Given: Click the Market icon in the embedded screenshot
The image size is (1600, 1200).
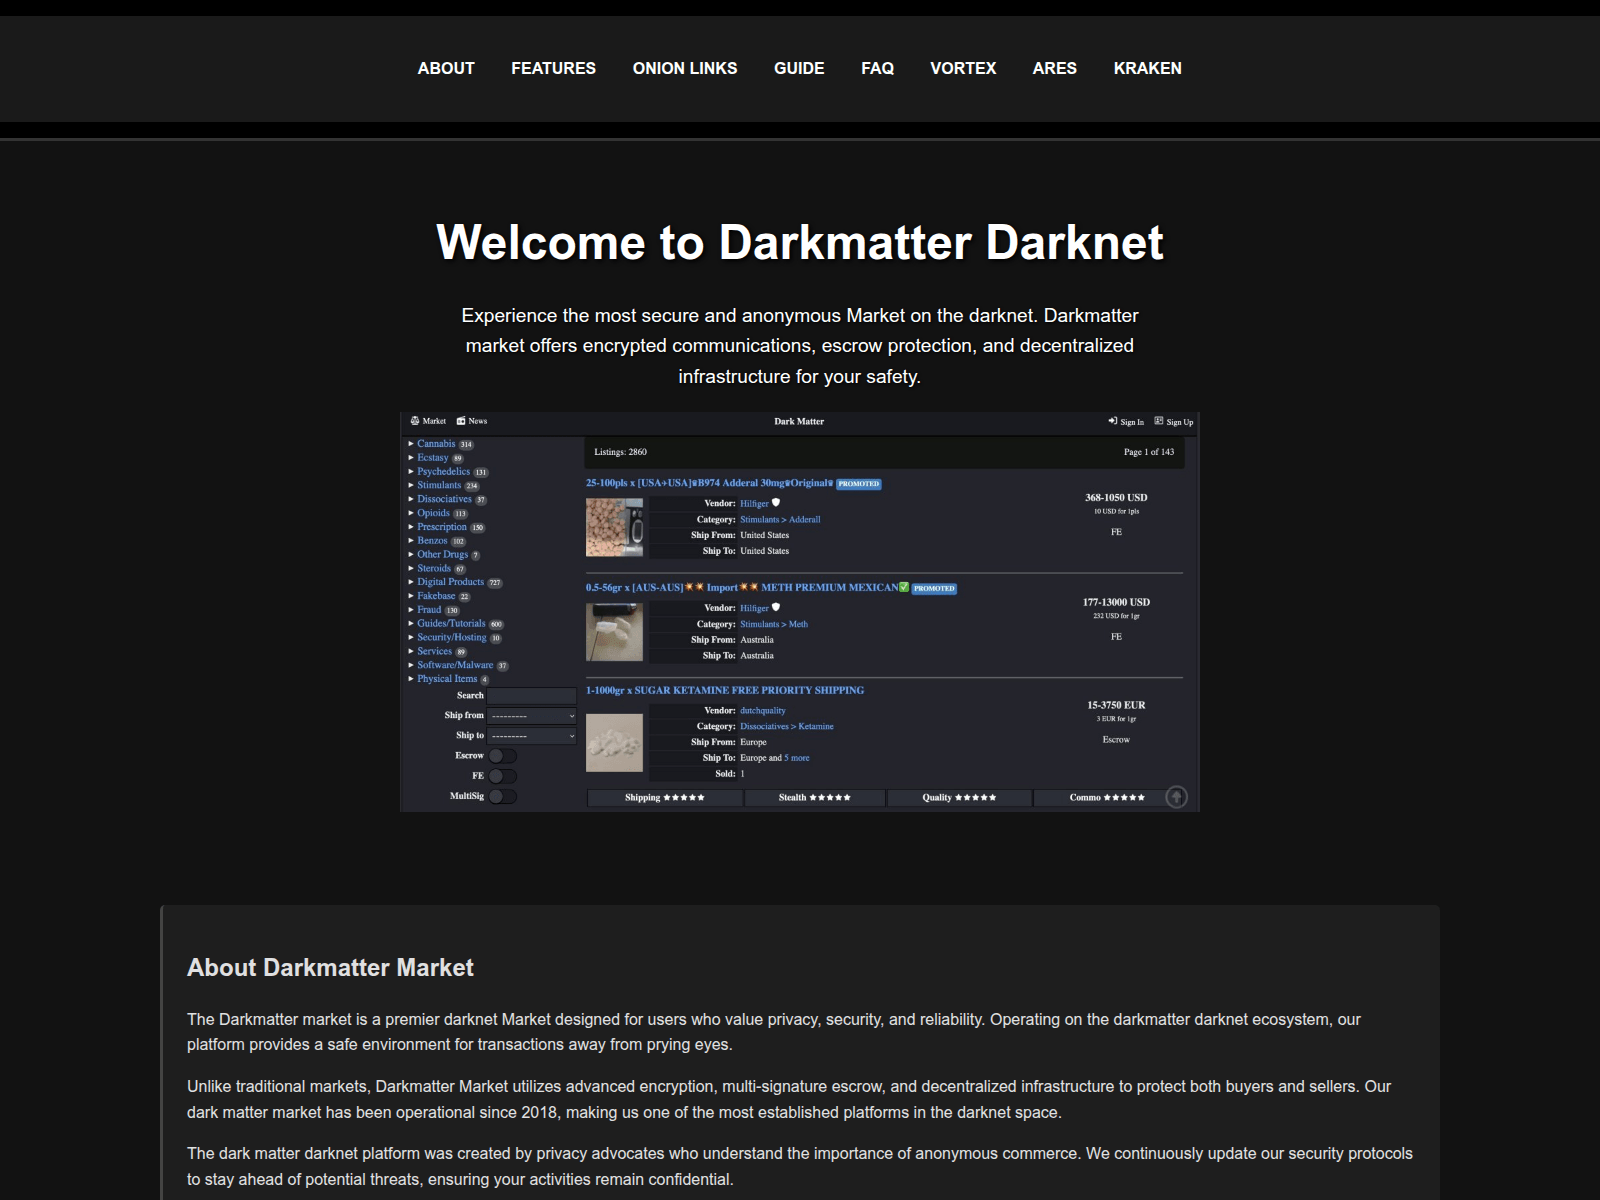Looking at the screenshot, I should tap(415, 421).
